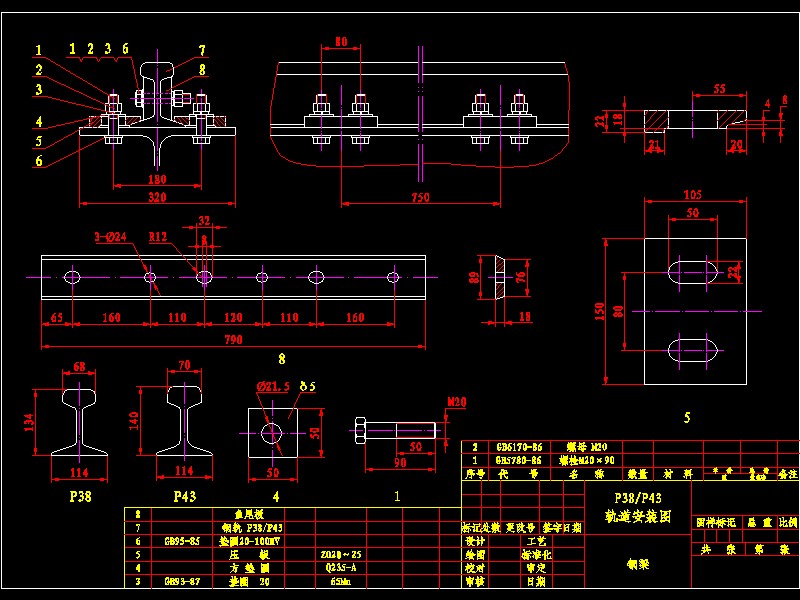Click the 轨道安装图 title in title block
Image resolution: width=800 pixels, height=600 pixels.
[637, 517]
